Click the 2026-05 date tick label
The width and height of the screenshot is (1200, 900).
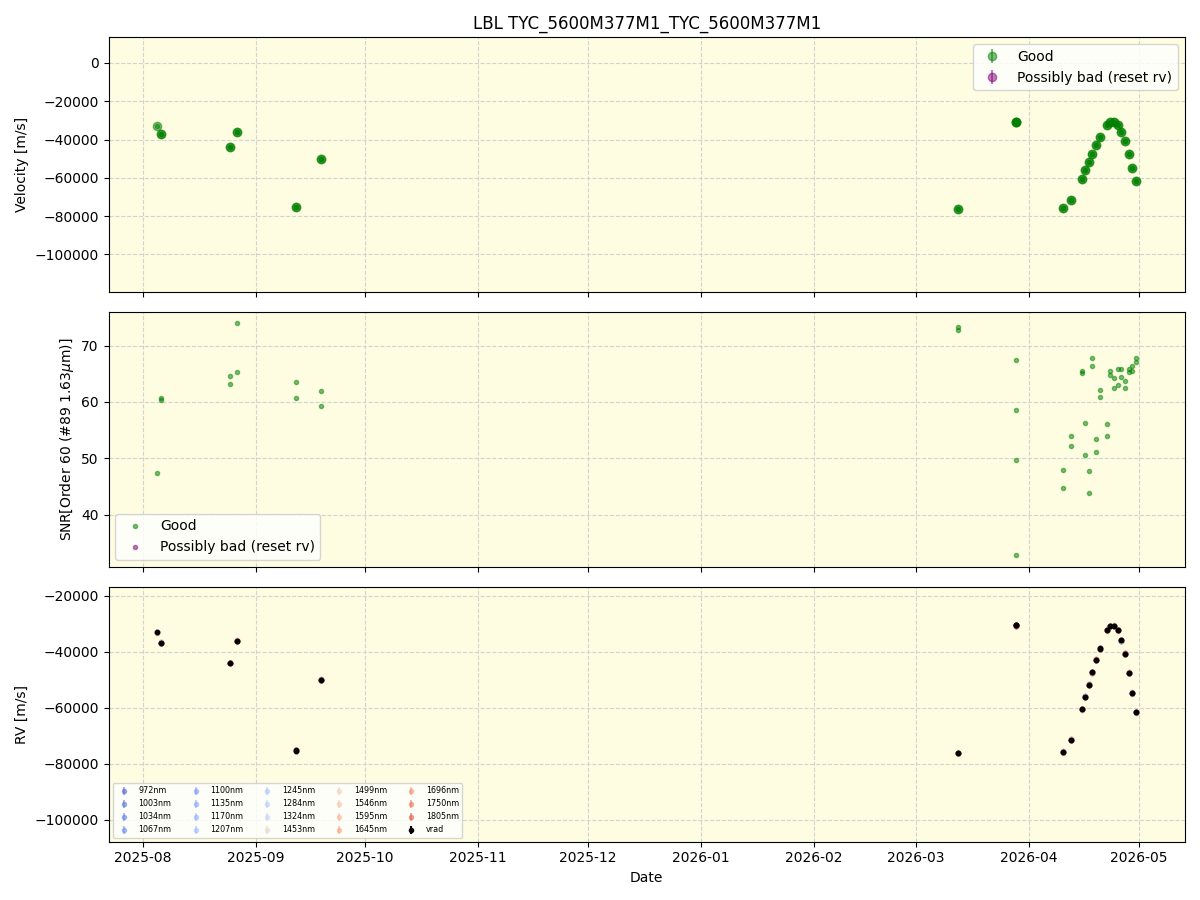click(1139, 857)
